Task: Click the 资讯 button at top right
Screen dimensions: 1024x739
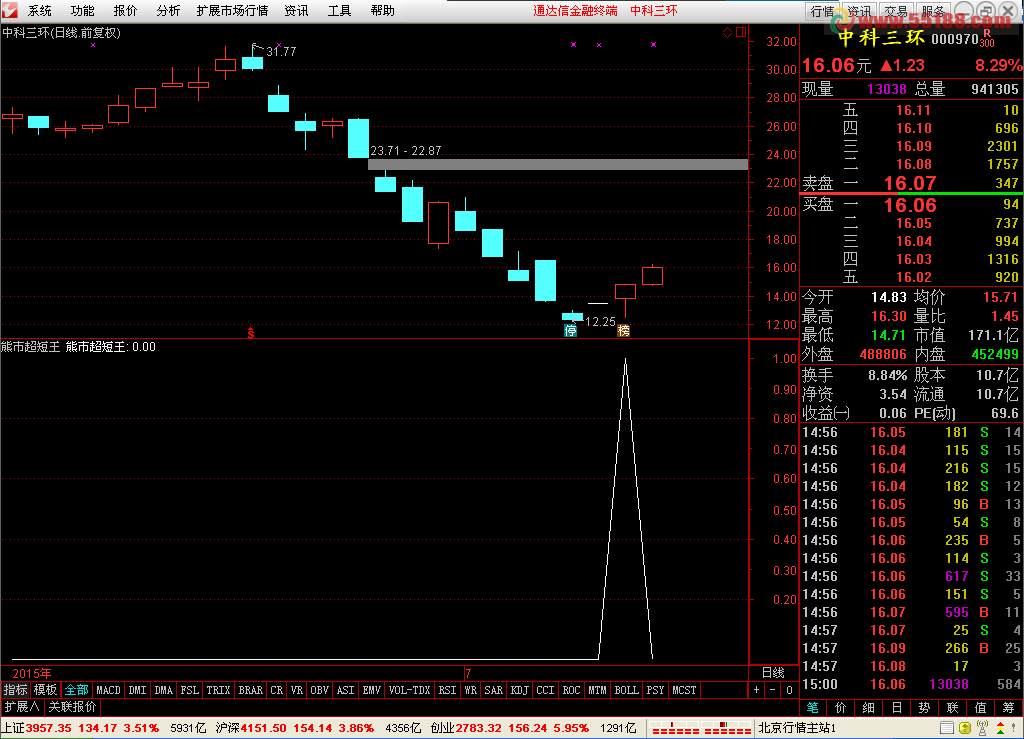Action: click(x=859, y=10)
